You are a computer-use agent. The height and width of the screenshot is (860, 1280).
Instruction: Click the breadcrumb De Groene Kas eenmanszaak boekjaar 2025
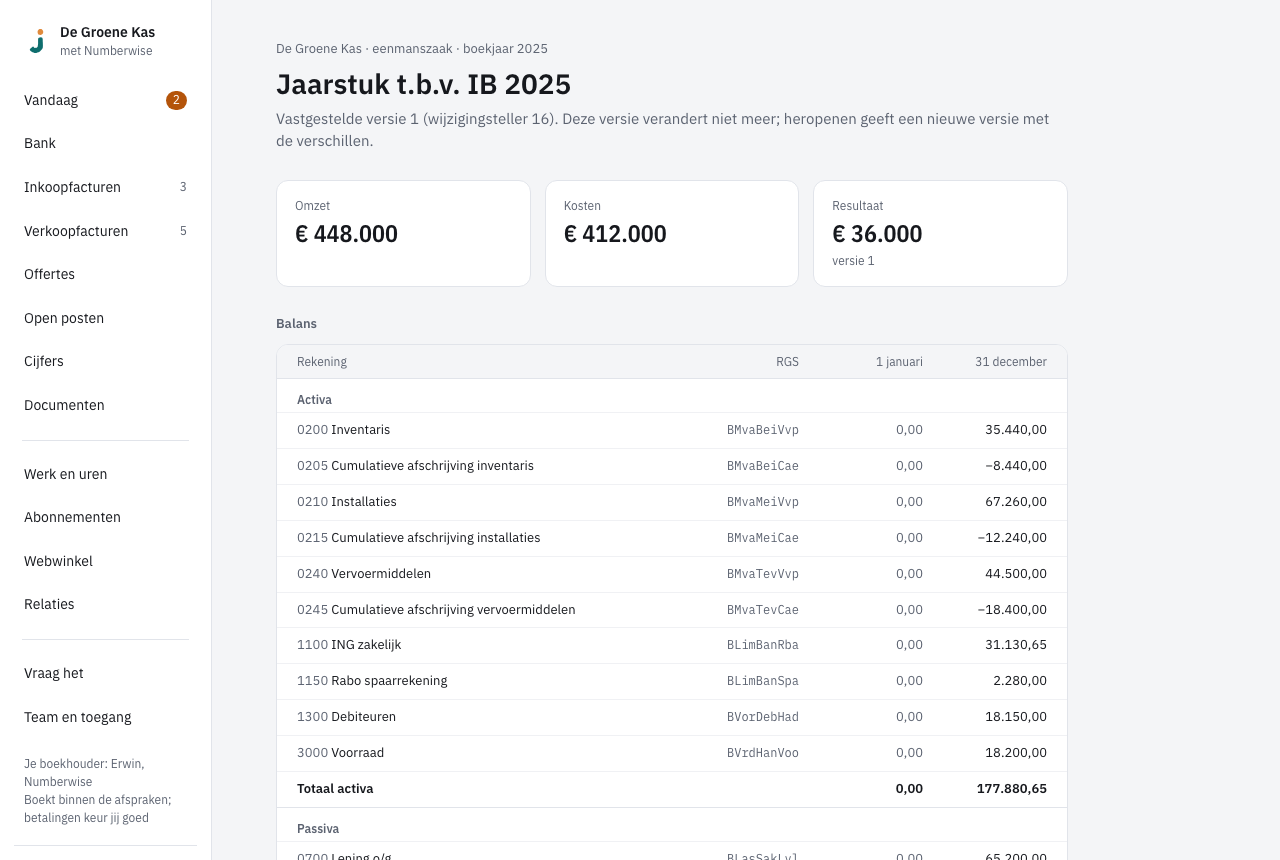(x=412, y=48)
